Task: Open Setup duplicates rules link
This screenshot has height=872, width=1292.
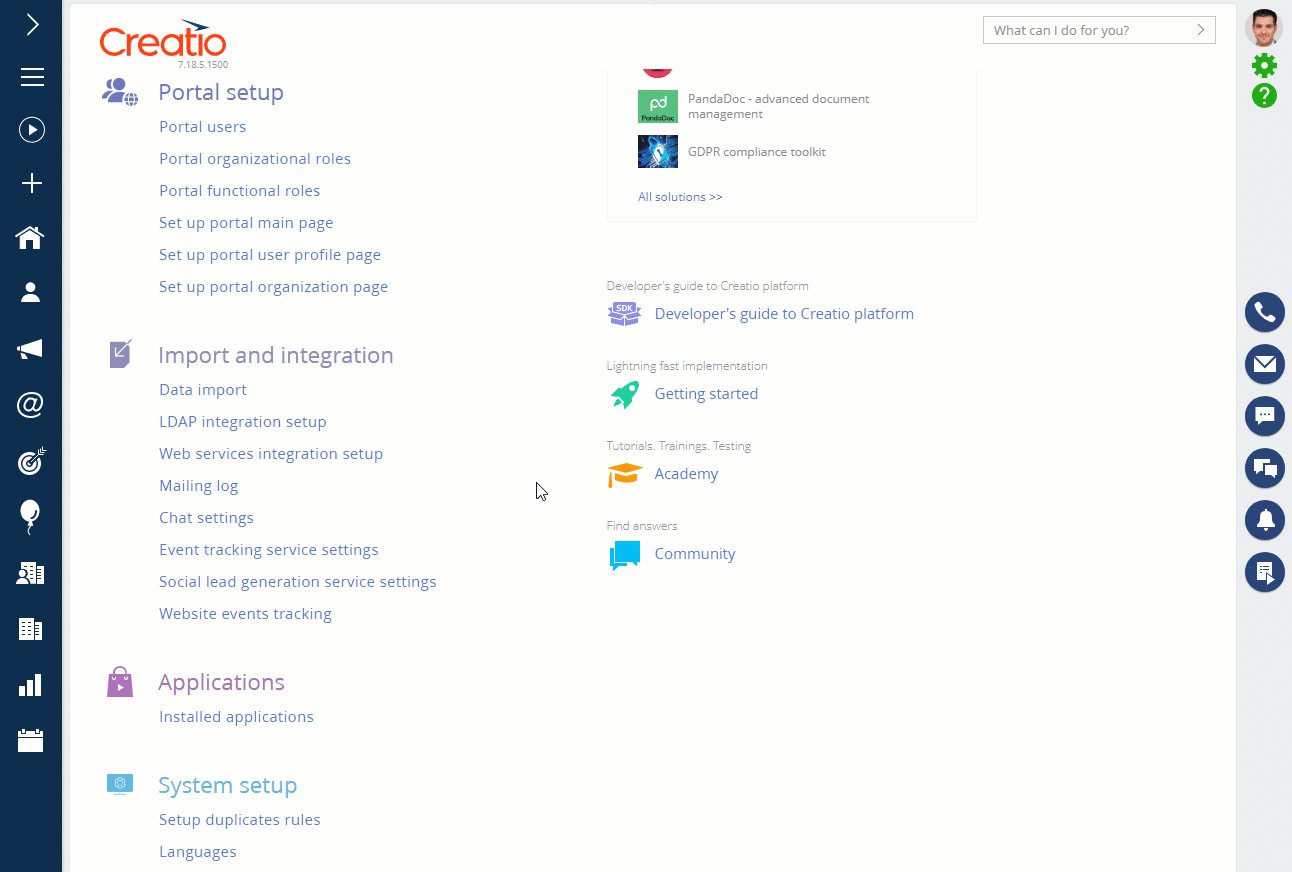Action: coord(240,820)
